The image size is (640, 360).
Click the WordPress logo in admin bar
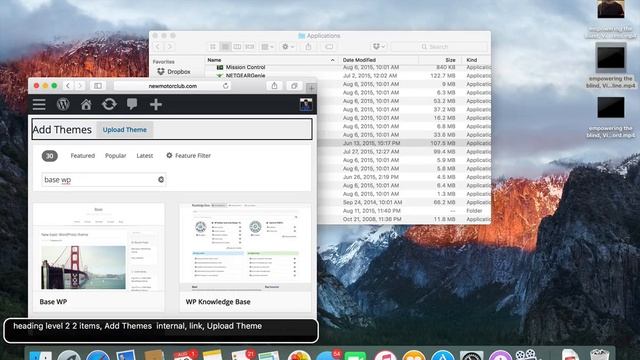[63, 104]
